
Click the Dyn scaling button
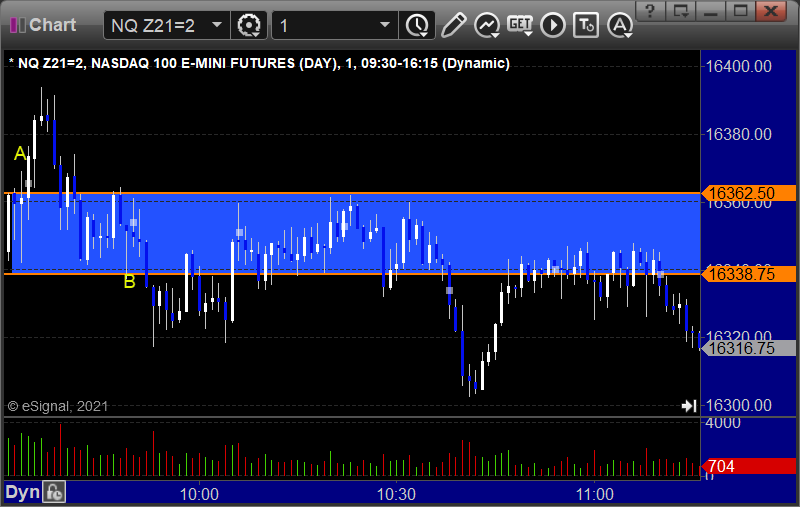click(22, 493)
